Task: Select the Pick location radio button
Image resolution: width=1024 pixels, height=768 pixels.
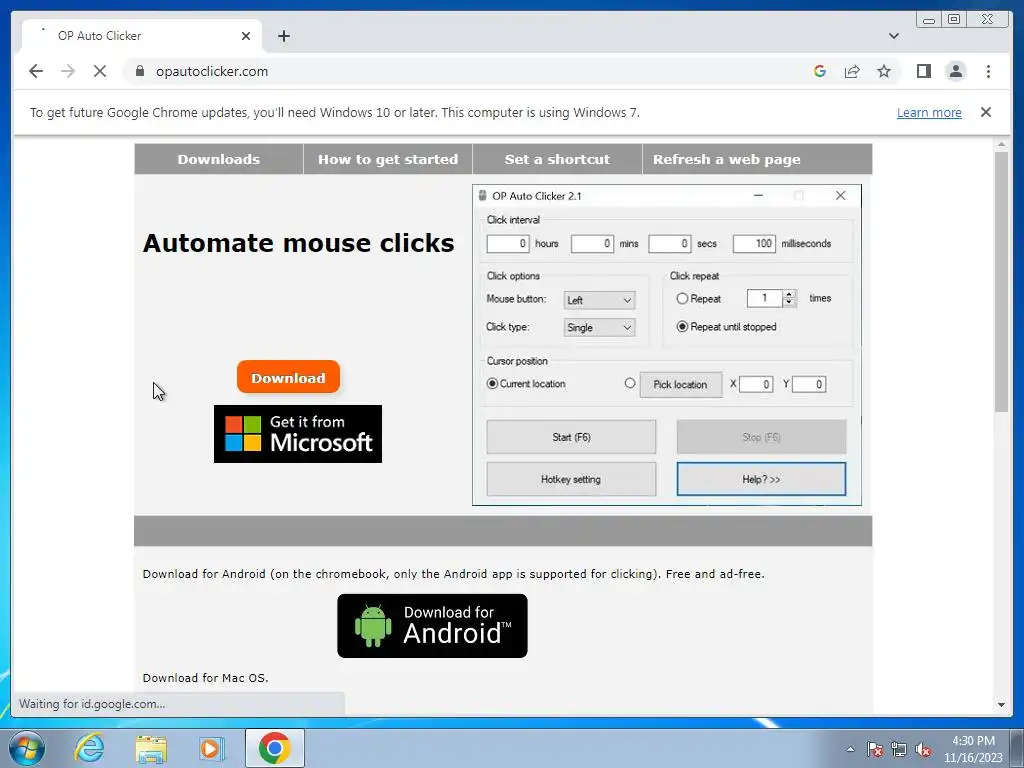Action: click(x=630, y=383)
